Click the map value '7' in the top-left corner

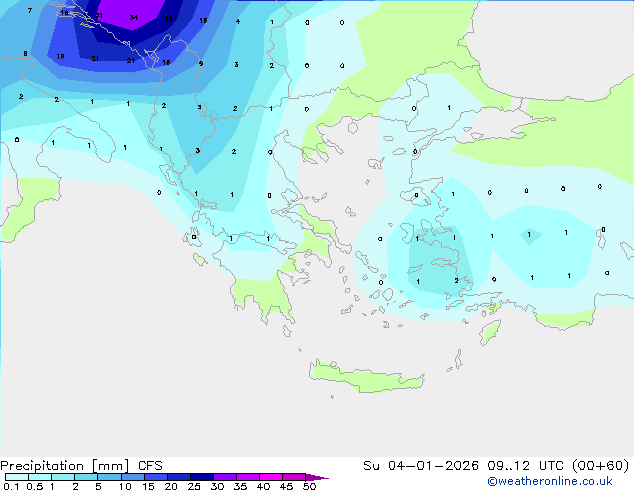pyautogui.click(x=30, y=11)
